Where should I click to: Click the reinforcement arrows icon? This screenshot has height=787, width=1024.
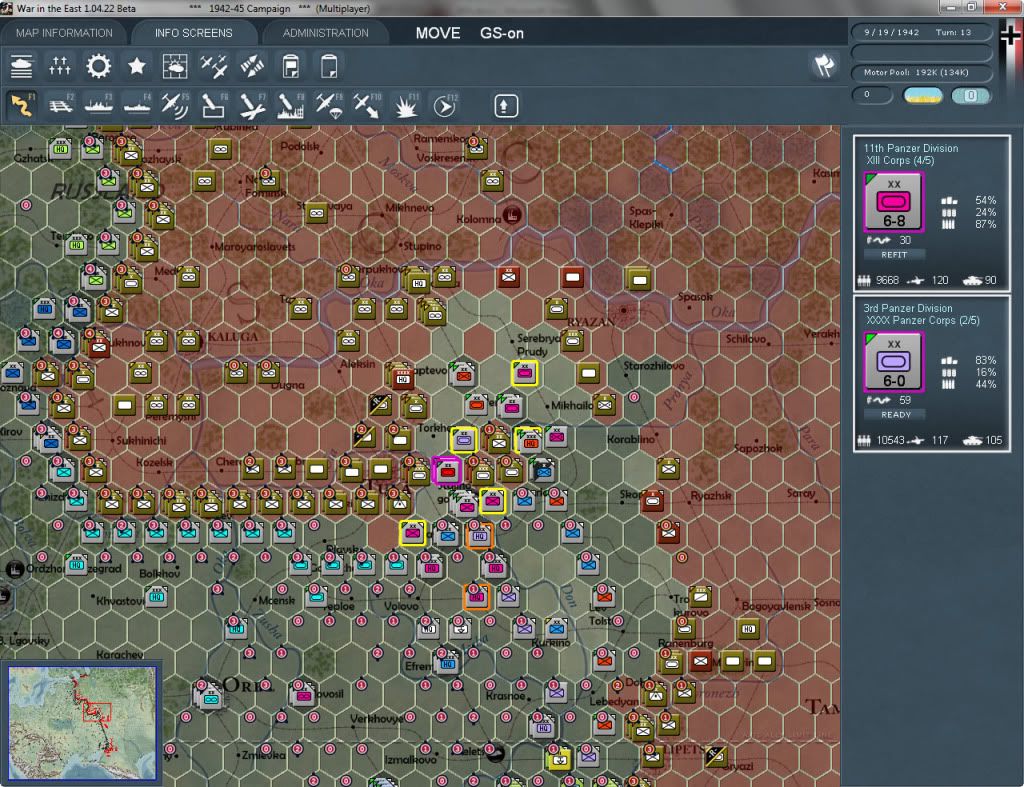point(252,67)
